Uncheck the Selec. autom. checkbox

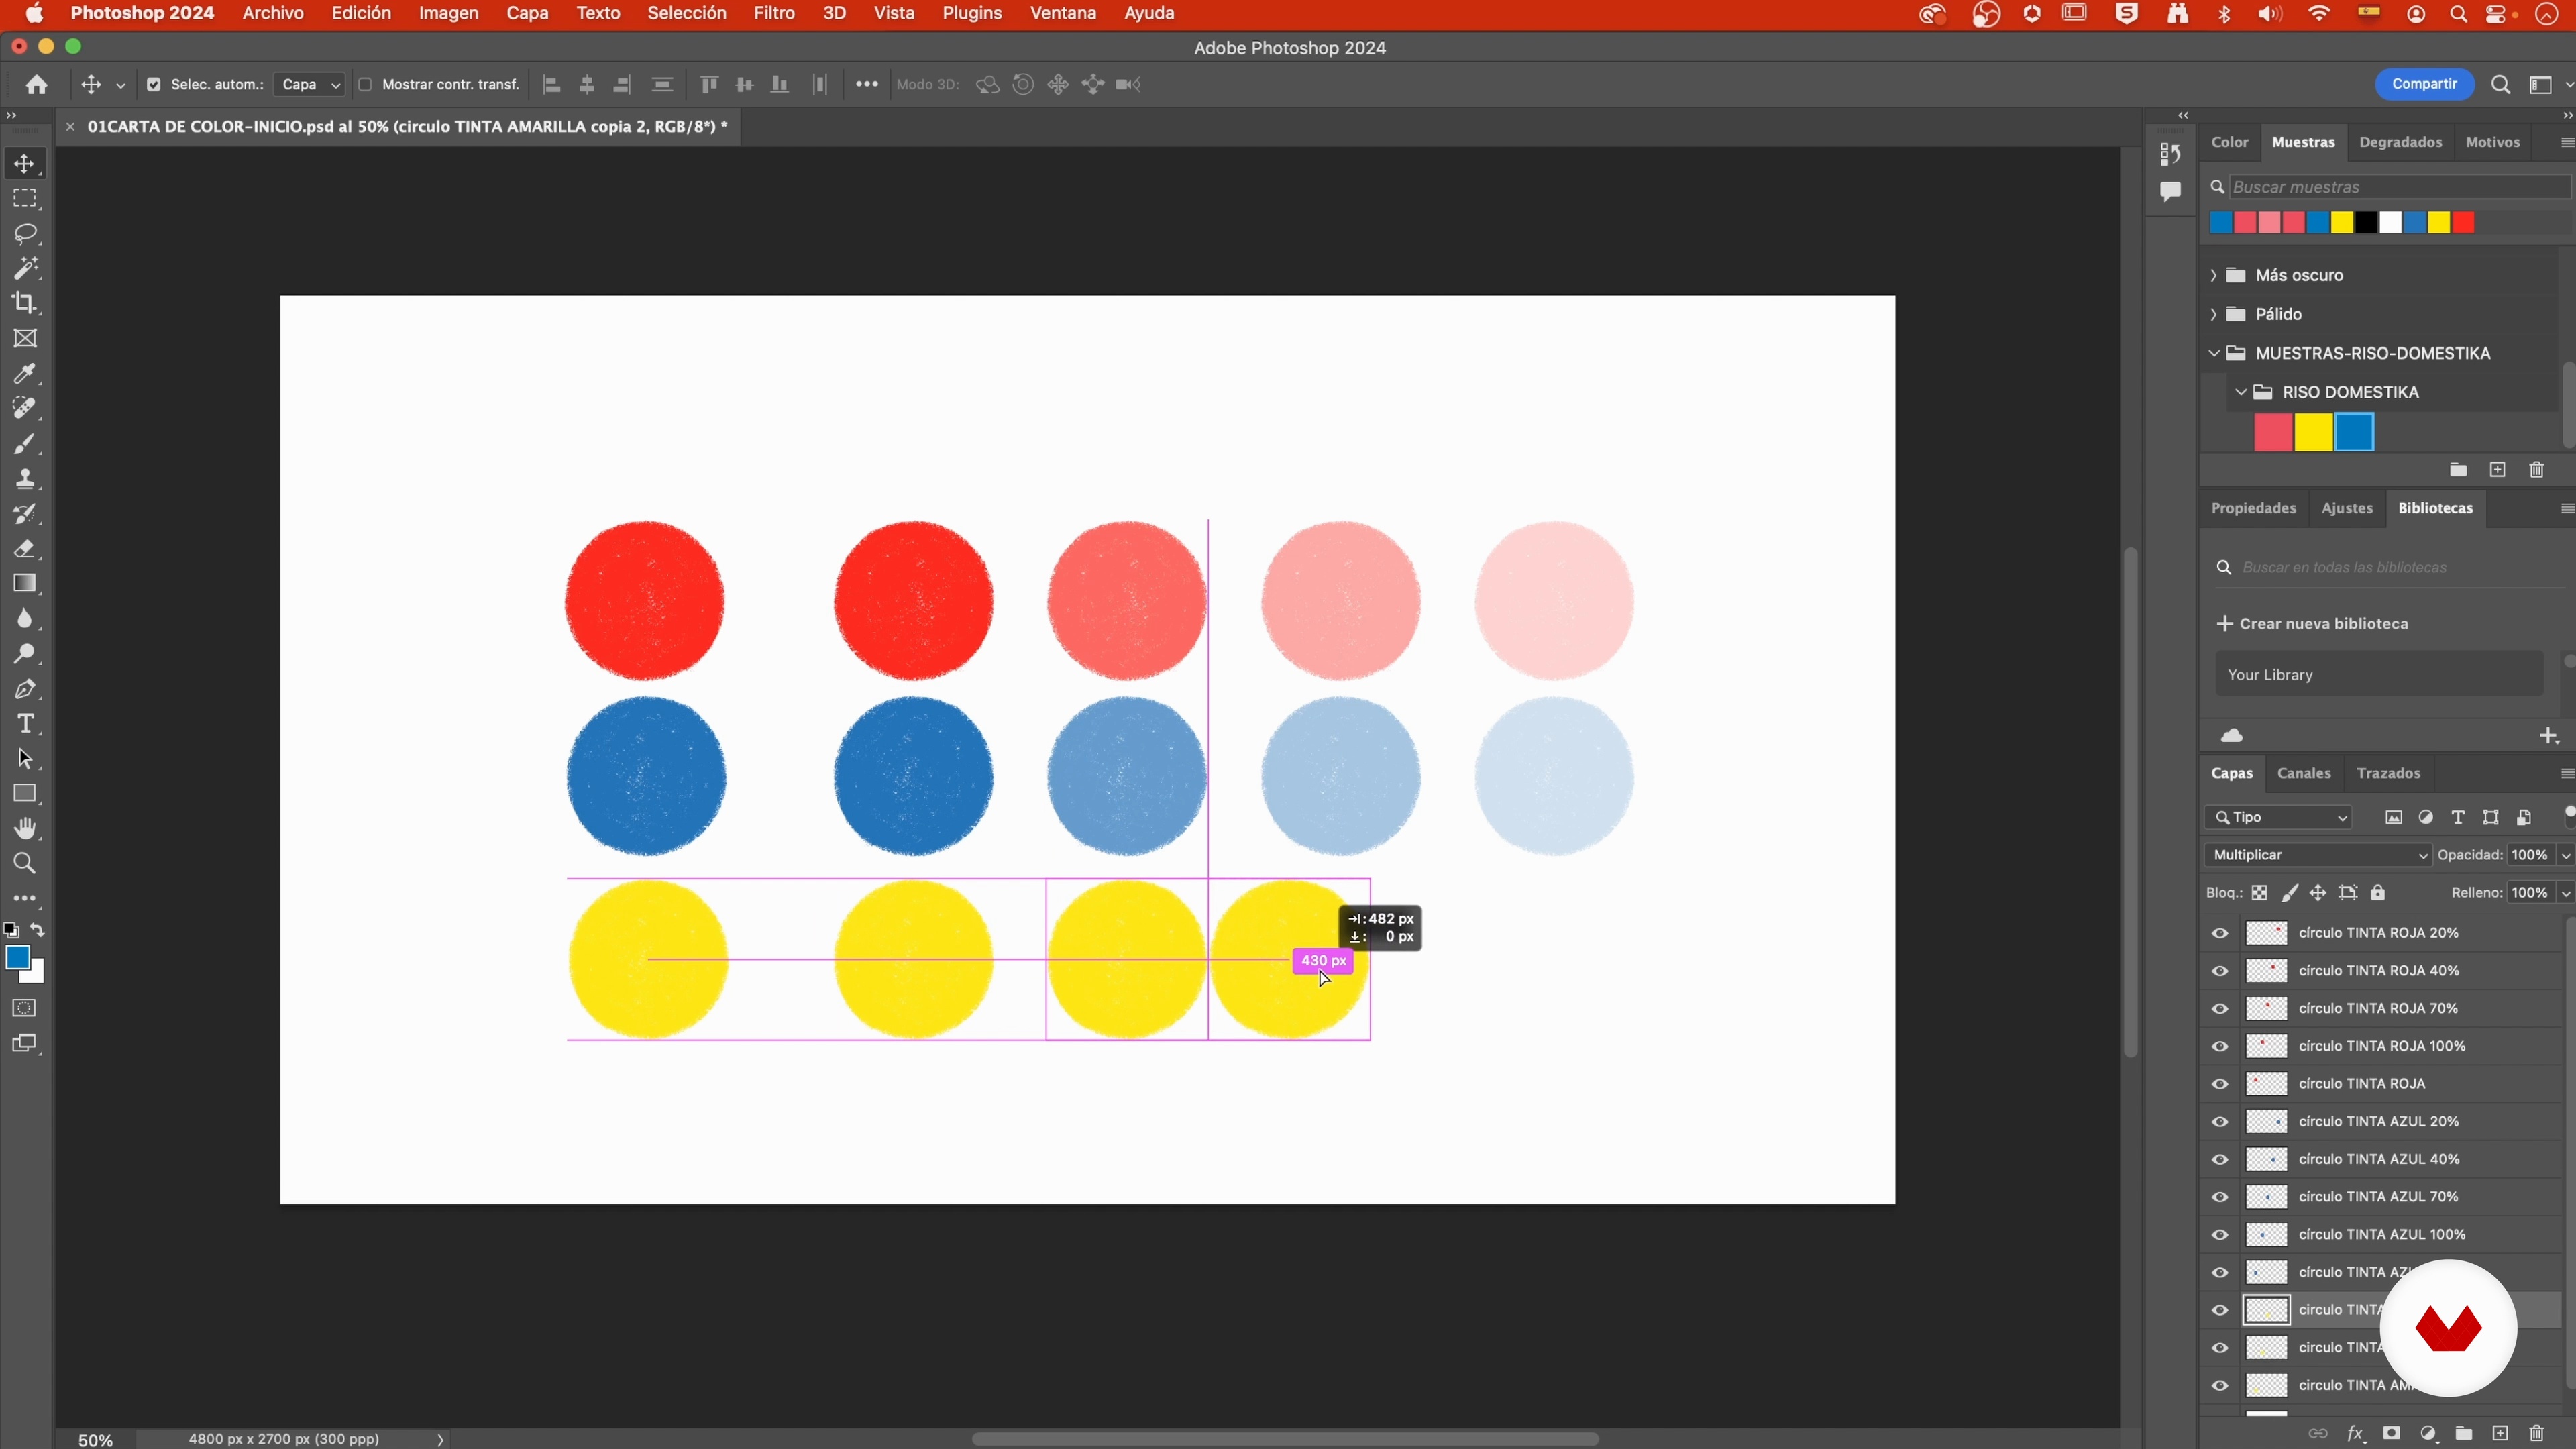click(153, 85)
